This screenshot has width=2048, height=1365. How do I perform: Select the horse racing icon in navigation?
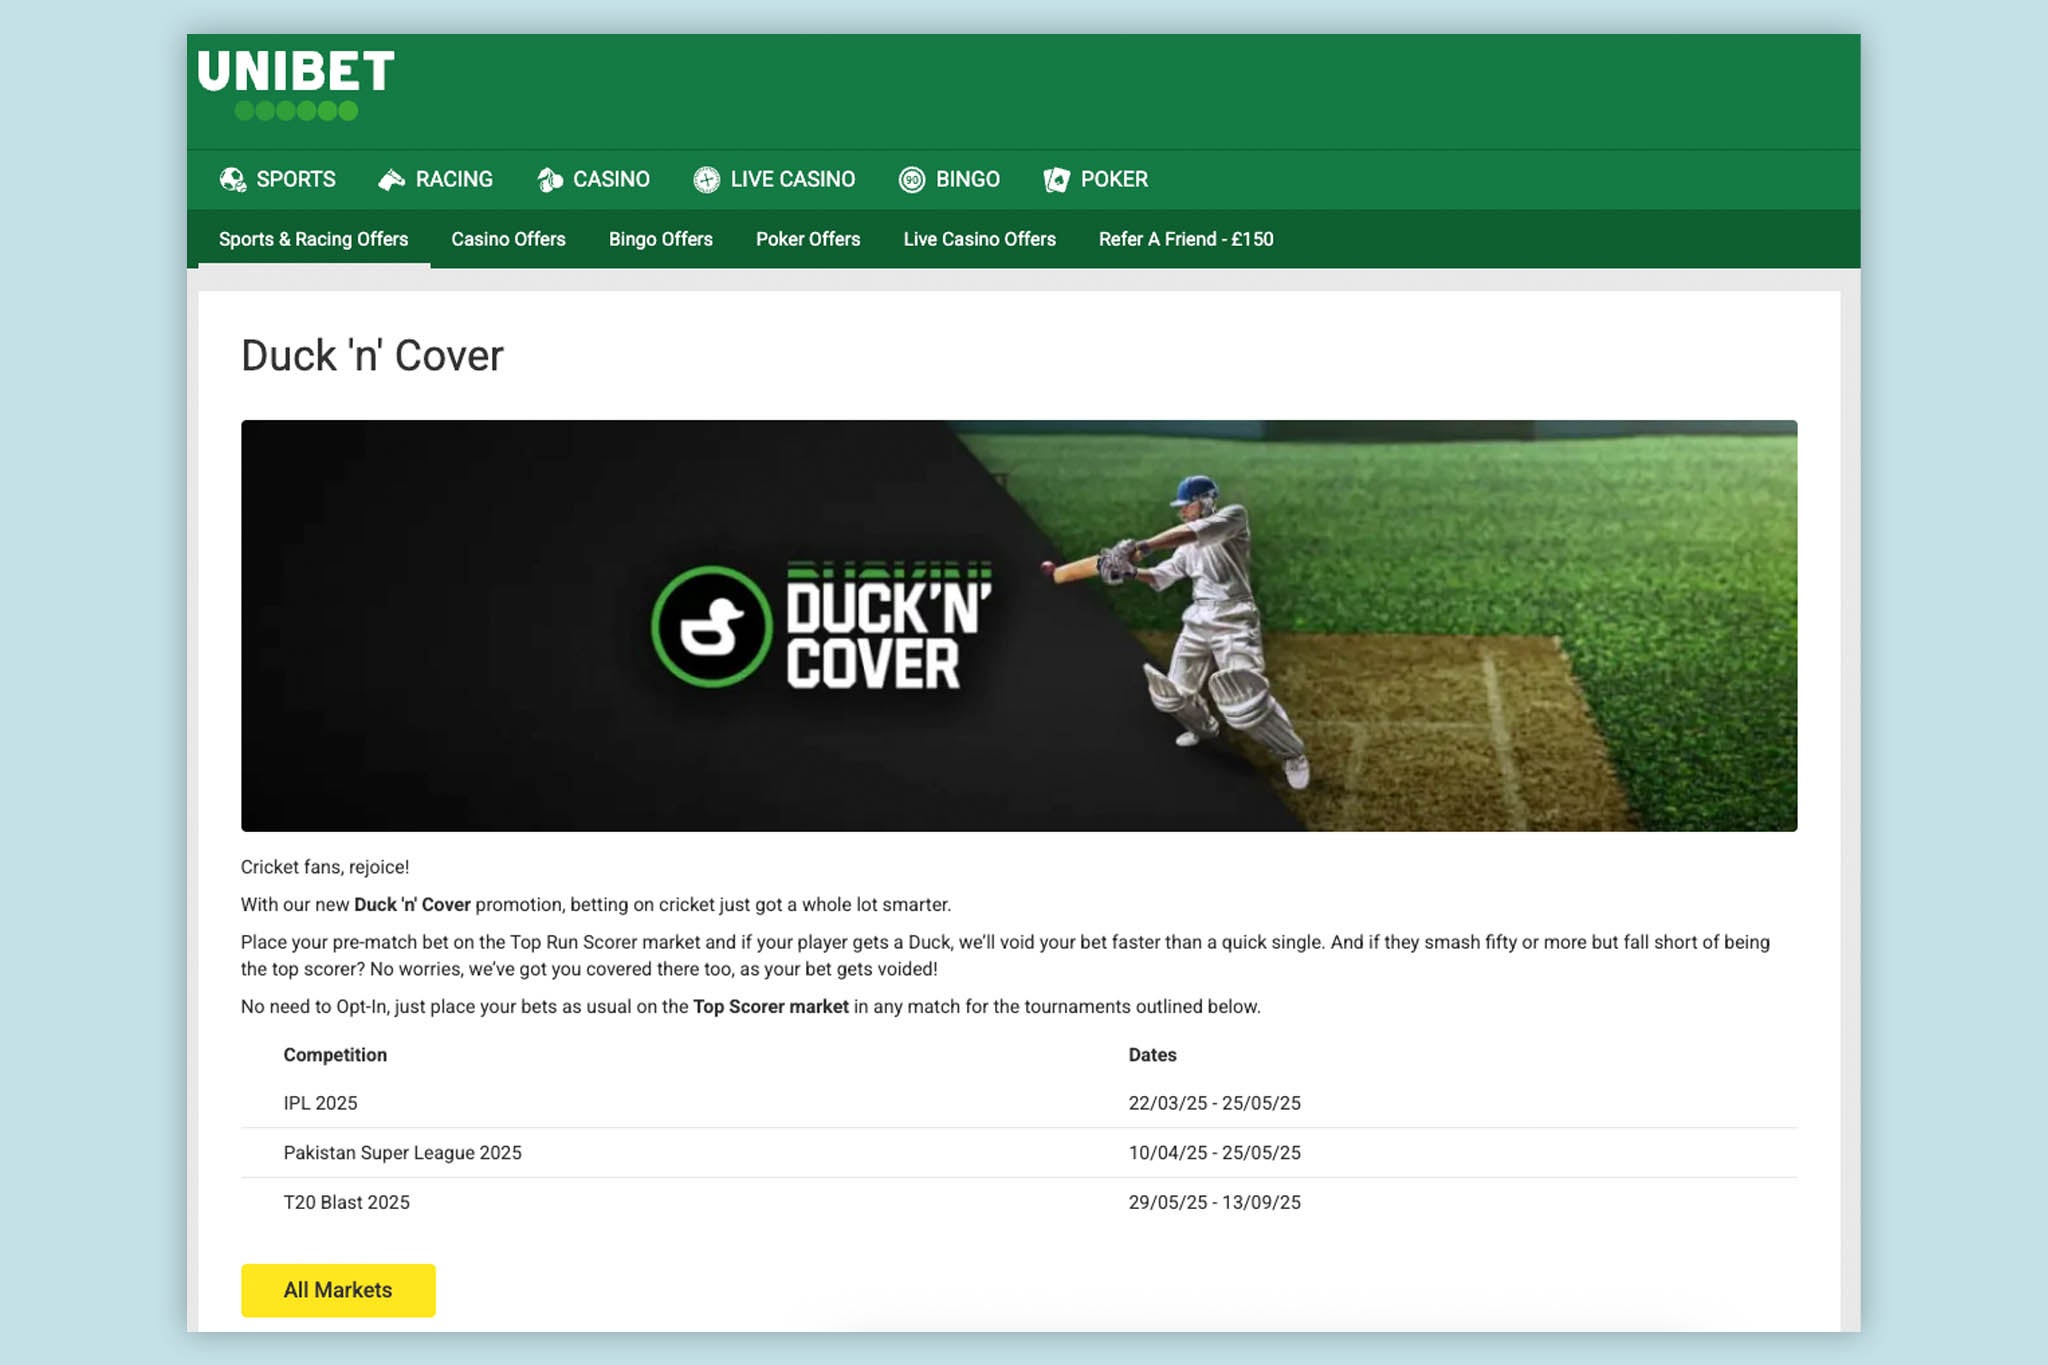(390, 179)
